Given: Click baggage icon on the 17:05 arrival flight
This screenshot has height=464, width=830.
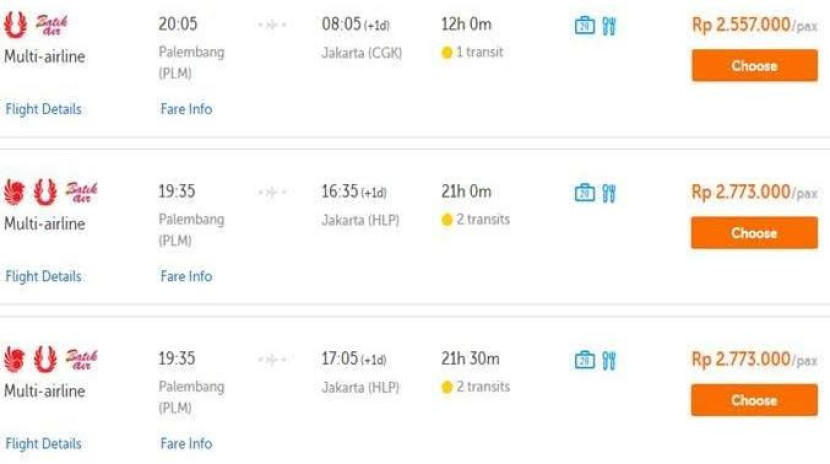Looking at the screenshot, I should 585,360.
